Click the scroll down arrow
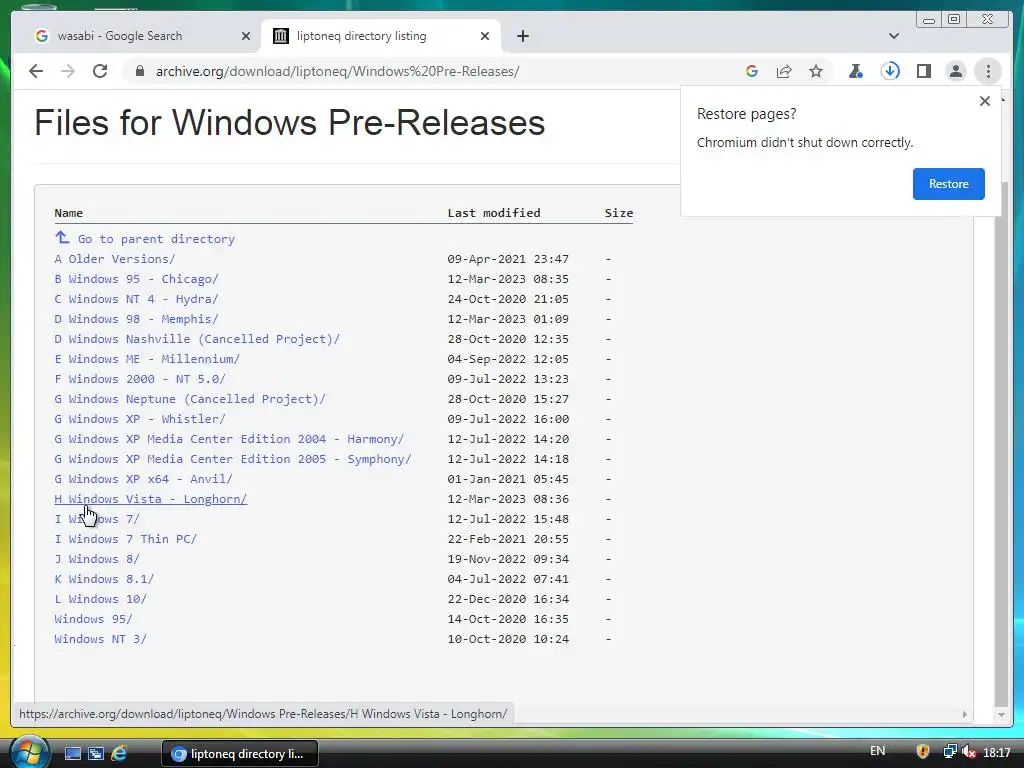1024x768 pixels. tap(1001, 715)
